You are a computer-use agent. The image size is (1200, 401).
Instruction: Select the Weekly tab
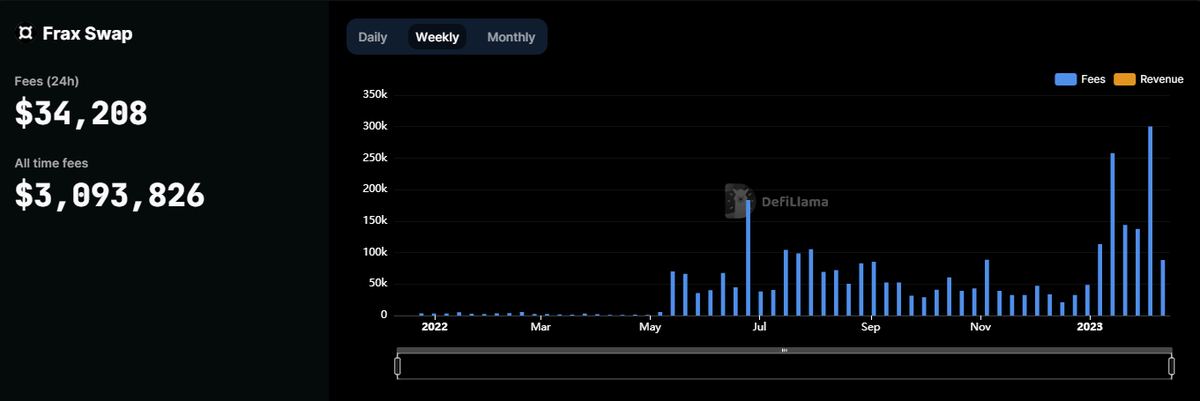click(x=437, y=37)
